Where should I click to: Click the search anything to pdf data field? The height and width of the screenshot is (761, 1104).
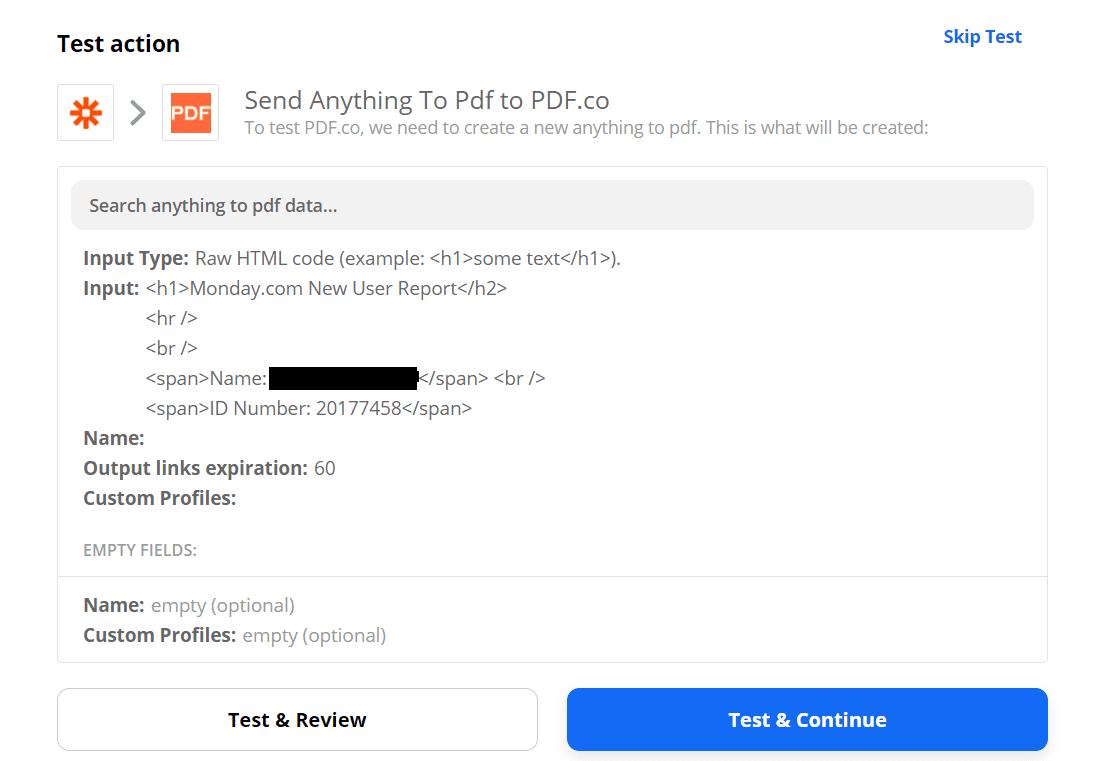pos(552,204)
